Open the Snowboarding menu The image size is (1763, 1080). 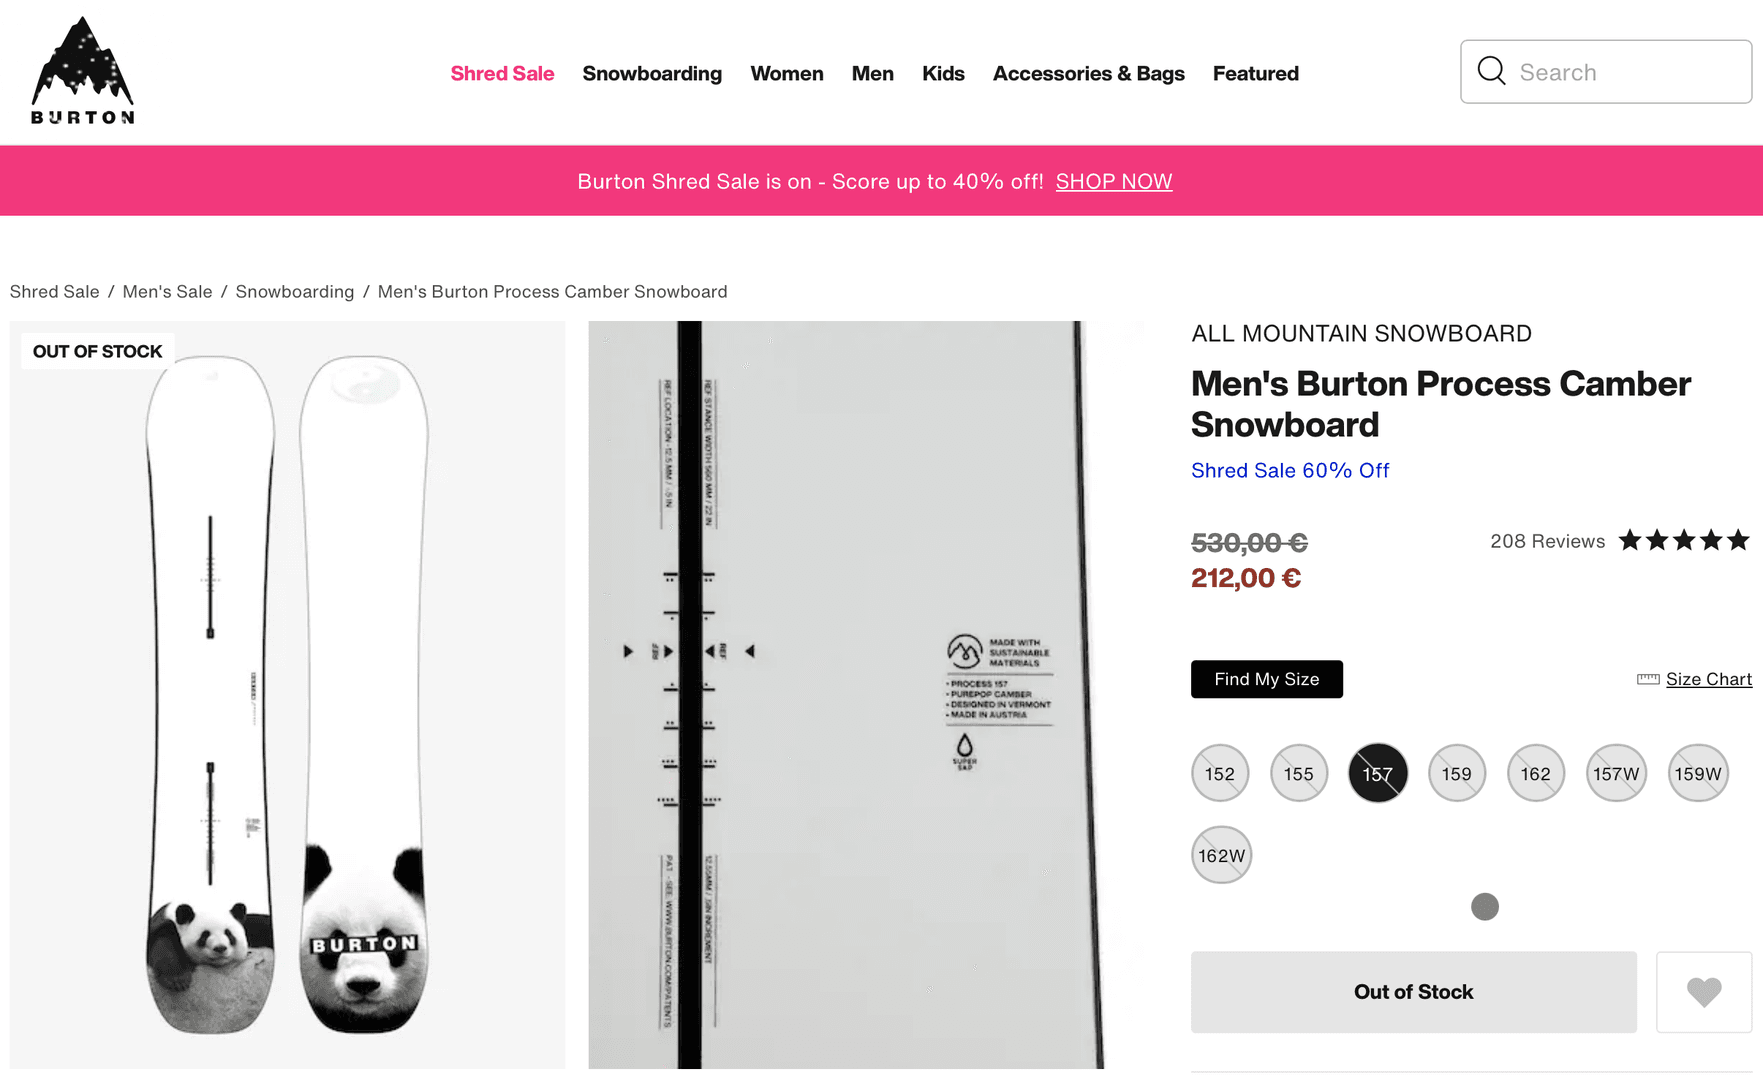[652, 73]
